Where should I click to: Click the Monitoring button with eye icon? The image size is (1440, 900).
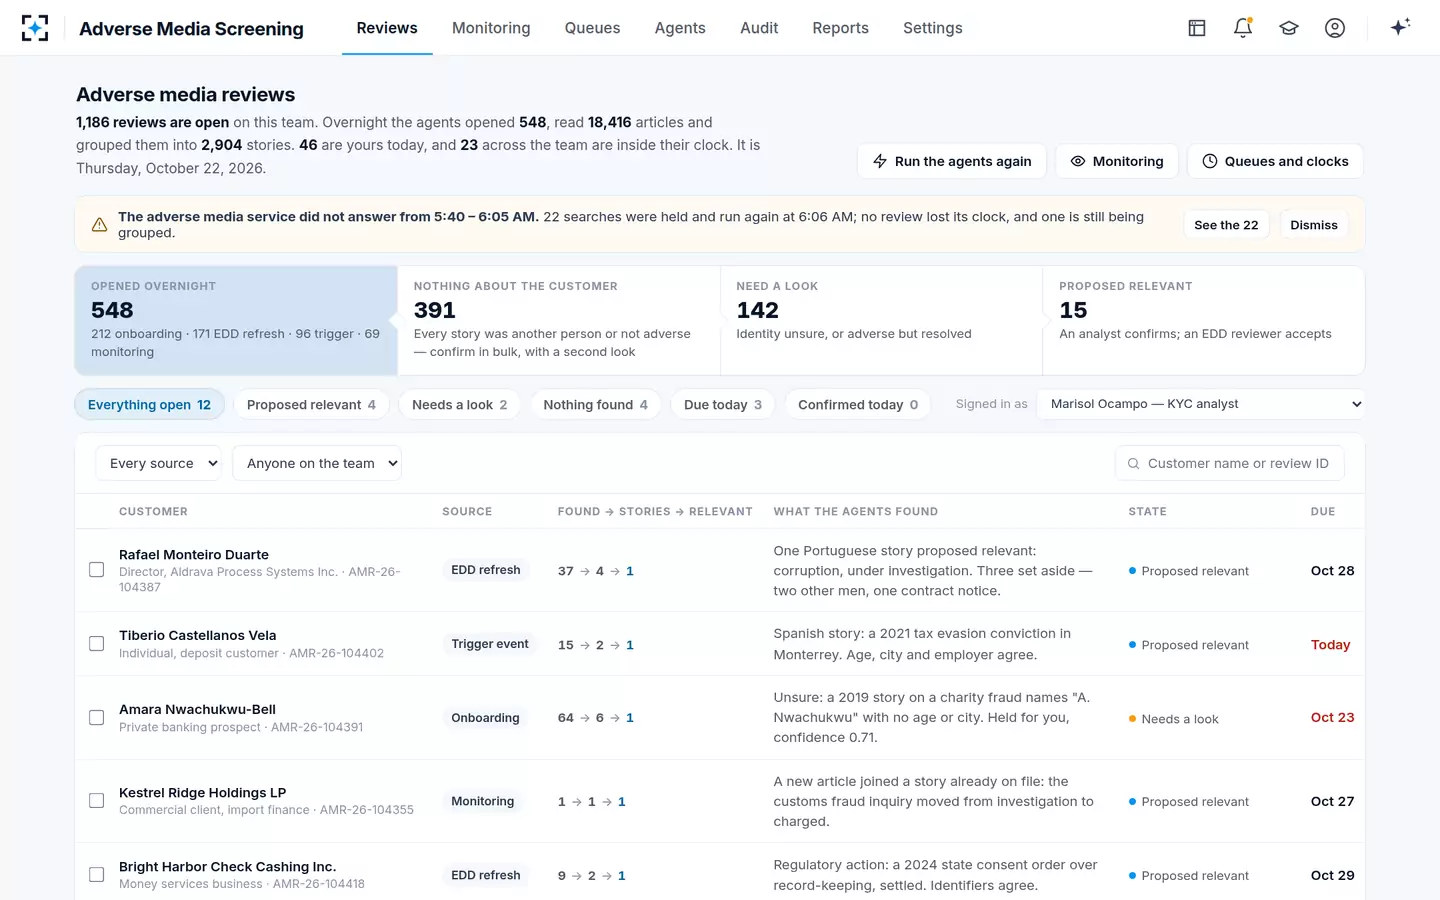tap(1117, 161)
